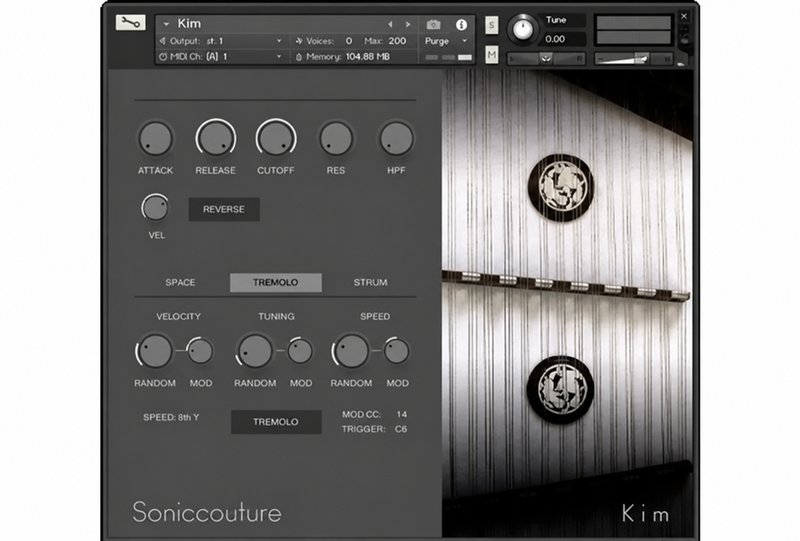Toggle the TREMOLO on/off button
800x541 pixels.
click(276, 422)
